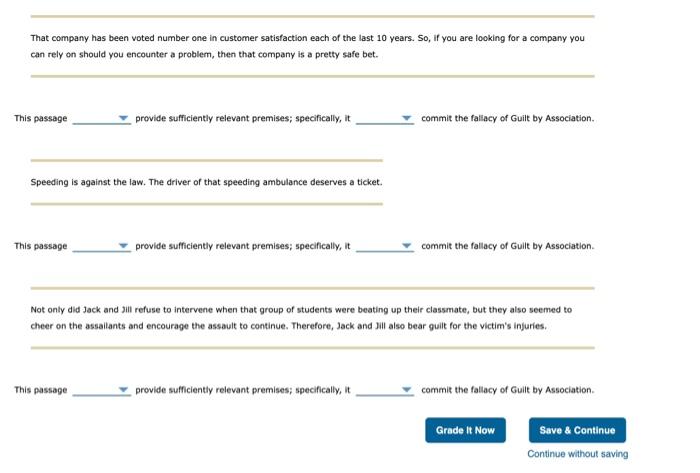Open the second dropdown under the speeding ambulance passage

point(385,246)
